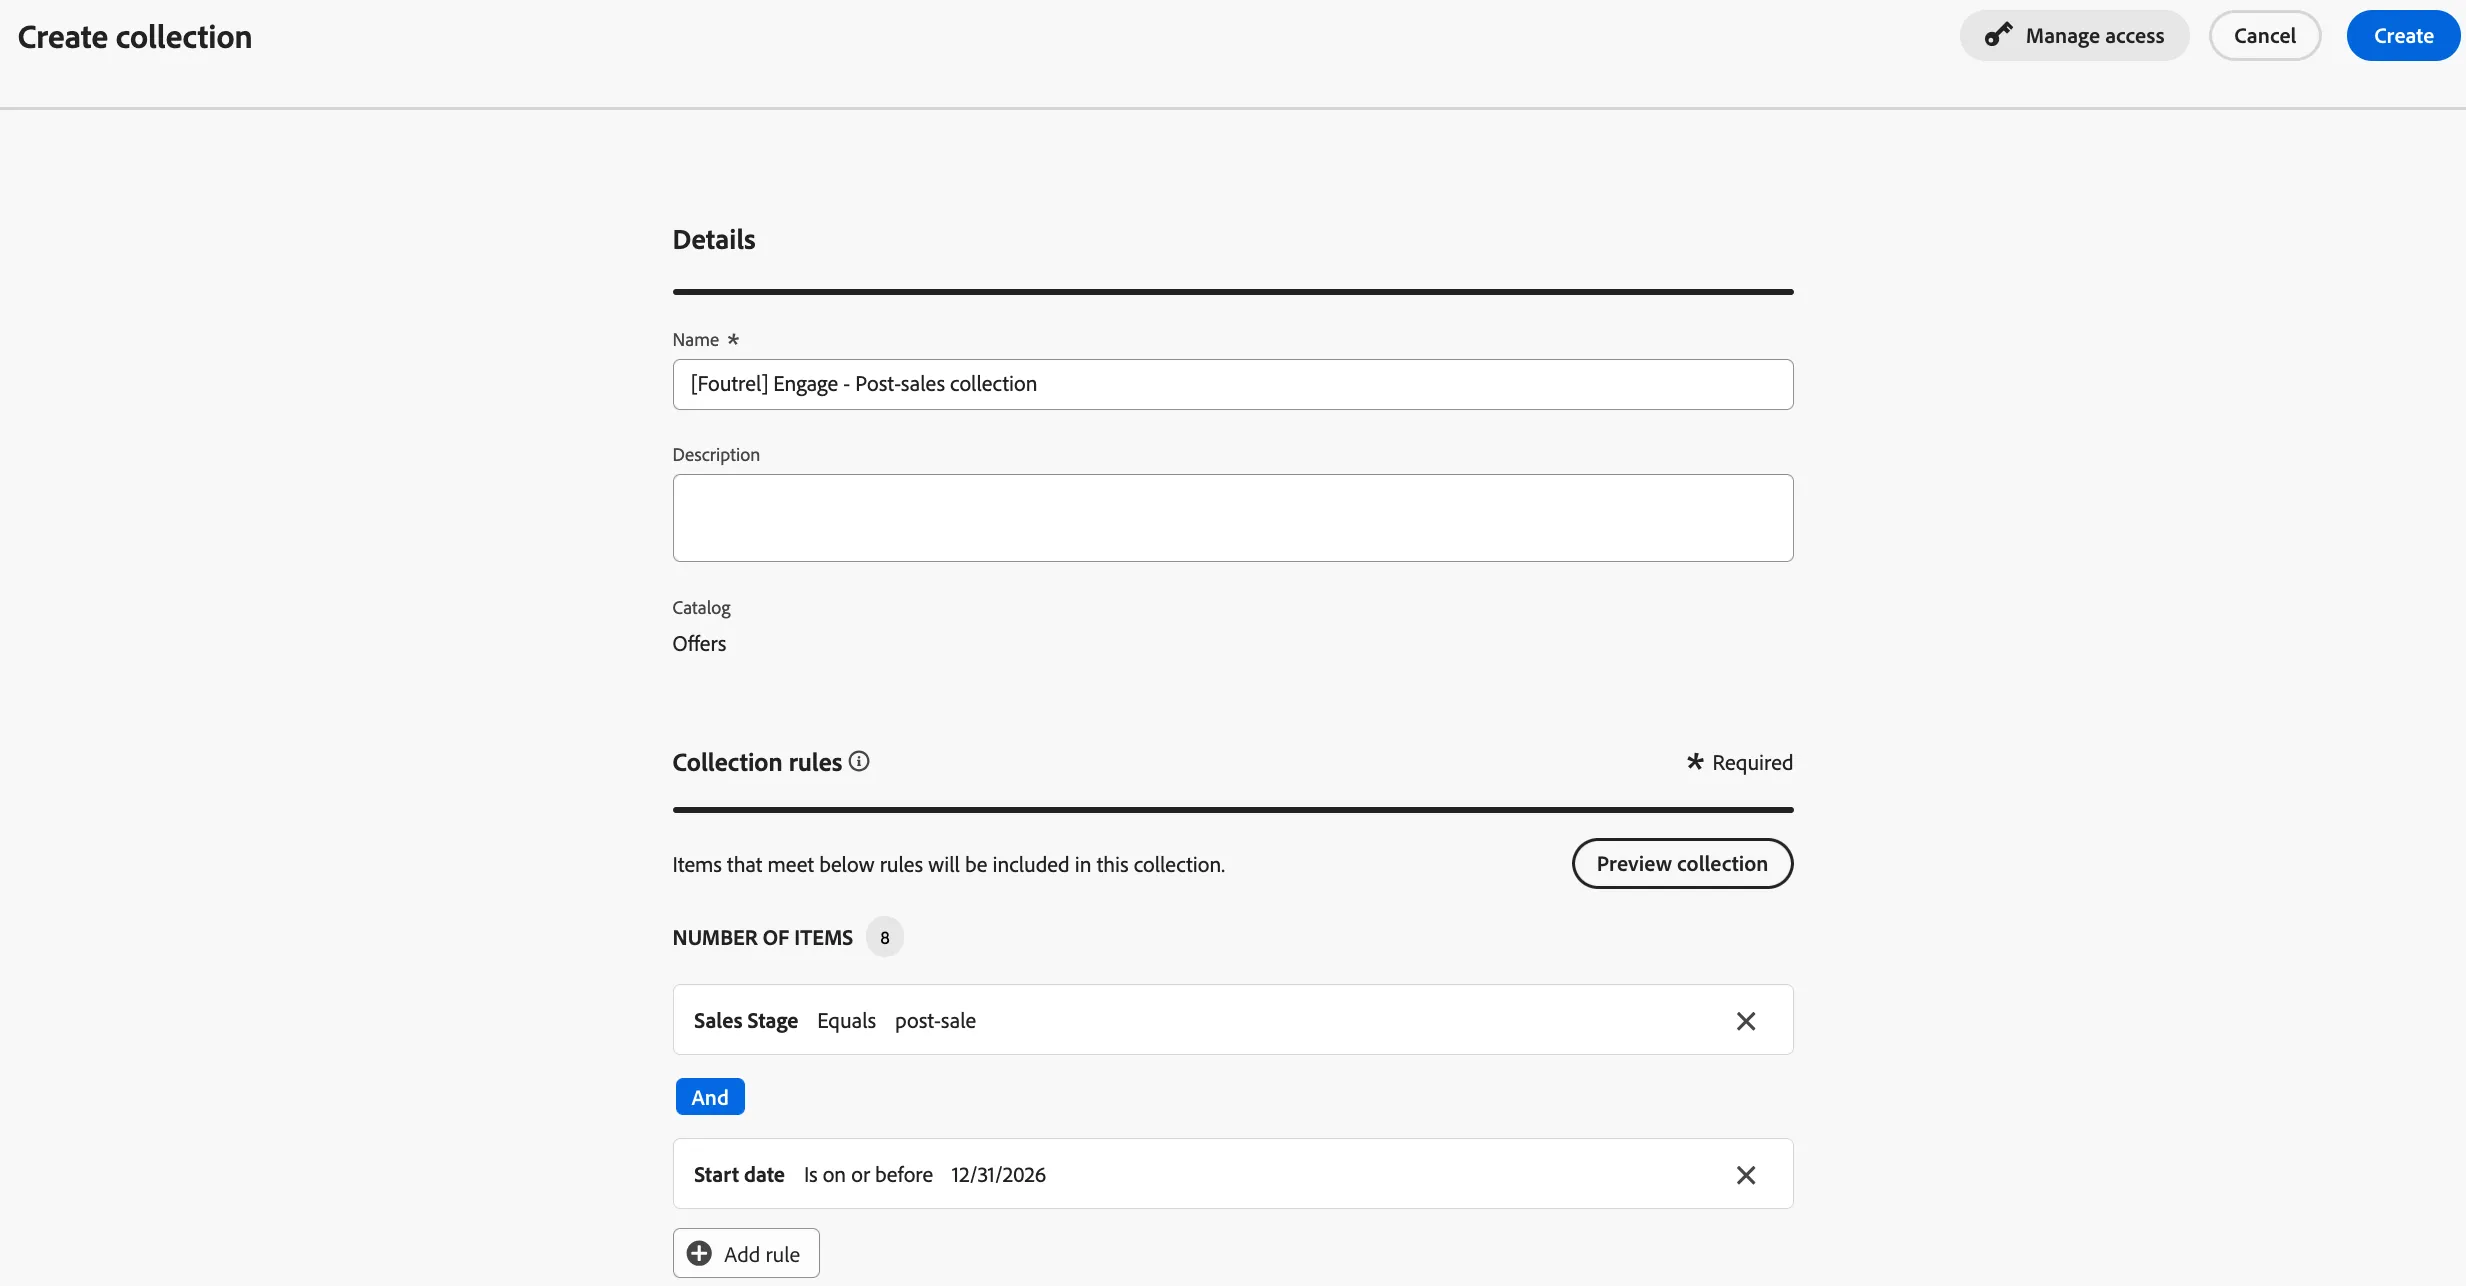Click into the Description text area
Image resolution: width=2466 pixels, height=1286 pixels.
[x=1233, y=518]
